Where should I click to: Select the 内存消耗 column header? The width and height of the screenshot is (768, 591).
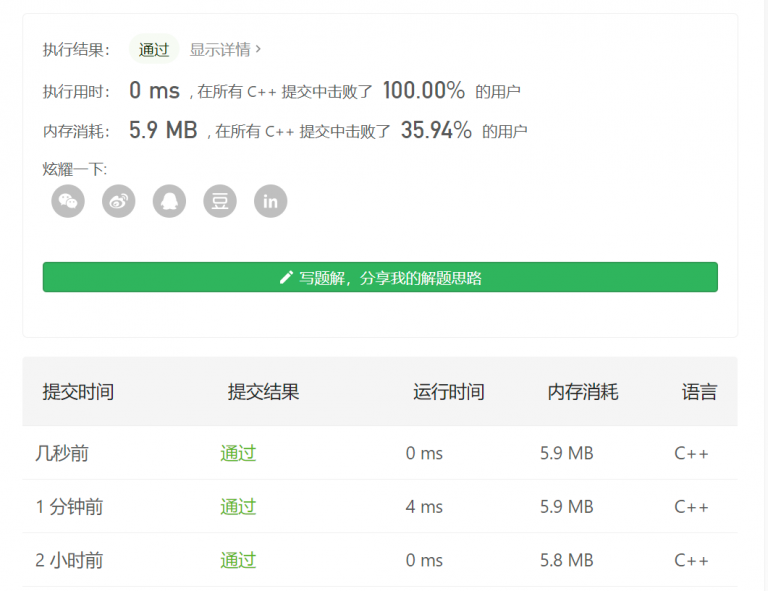click(x=582, y=392)
